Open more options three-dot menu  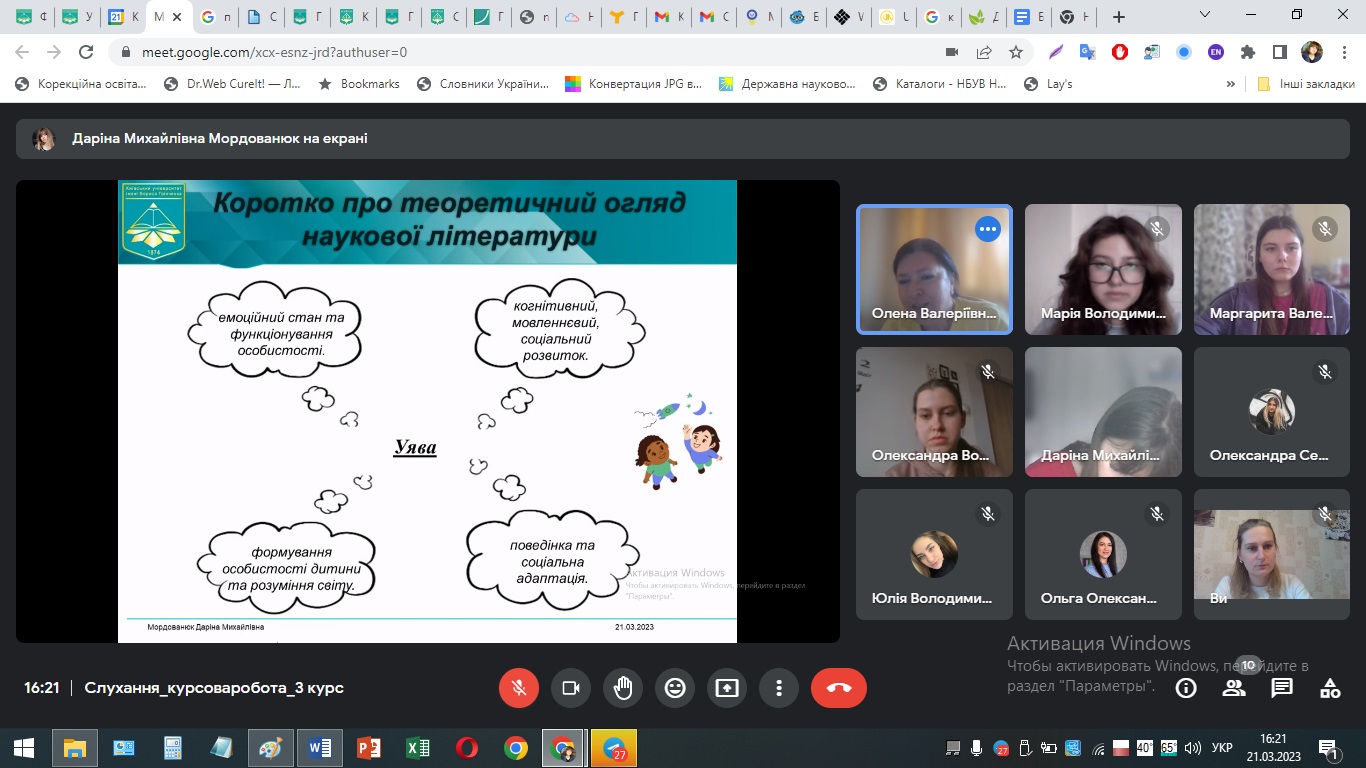[778, 688]
